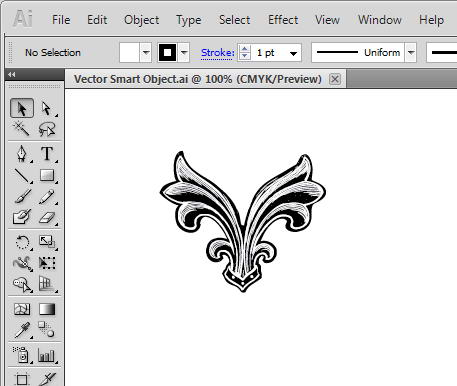The image size is (457, 386).
Task: Select the Perspective Grid tool
Action: [47, 284]
